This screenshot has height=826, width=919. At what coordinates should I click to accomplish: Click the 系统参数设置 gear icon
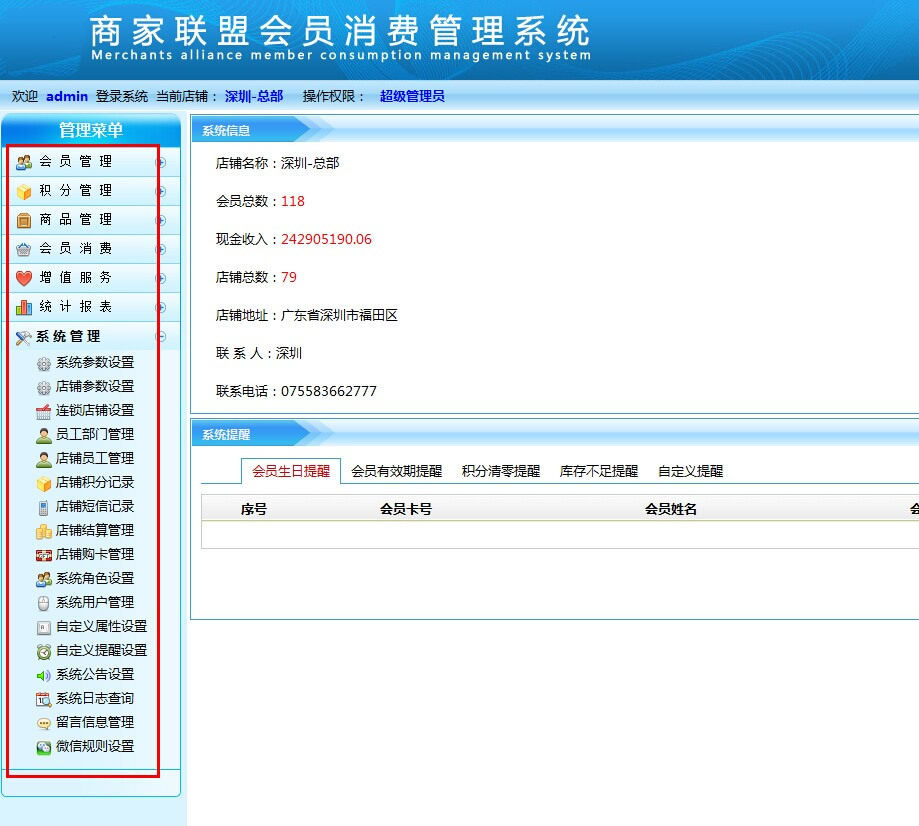pos(43,363)
